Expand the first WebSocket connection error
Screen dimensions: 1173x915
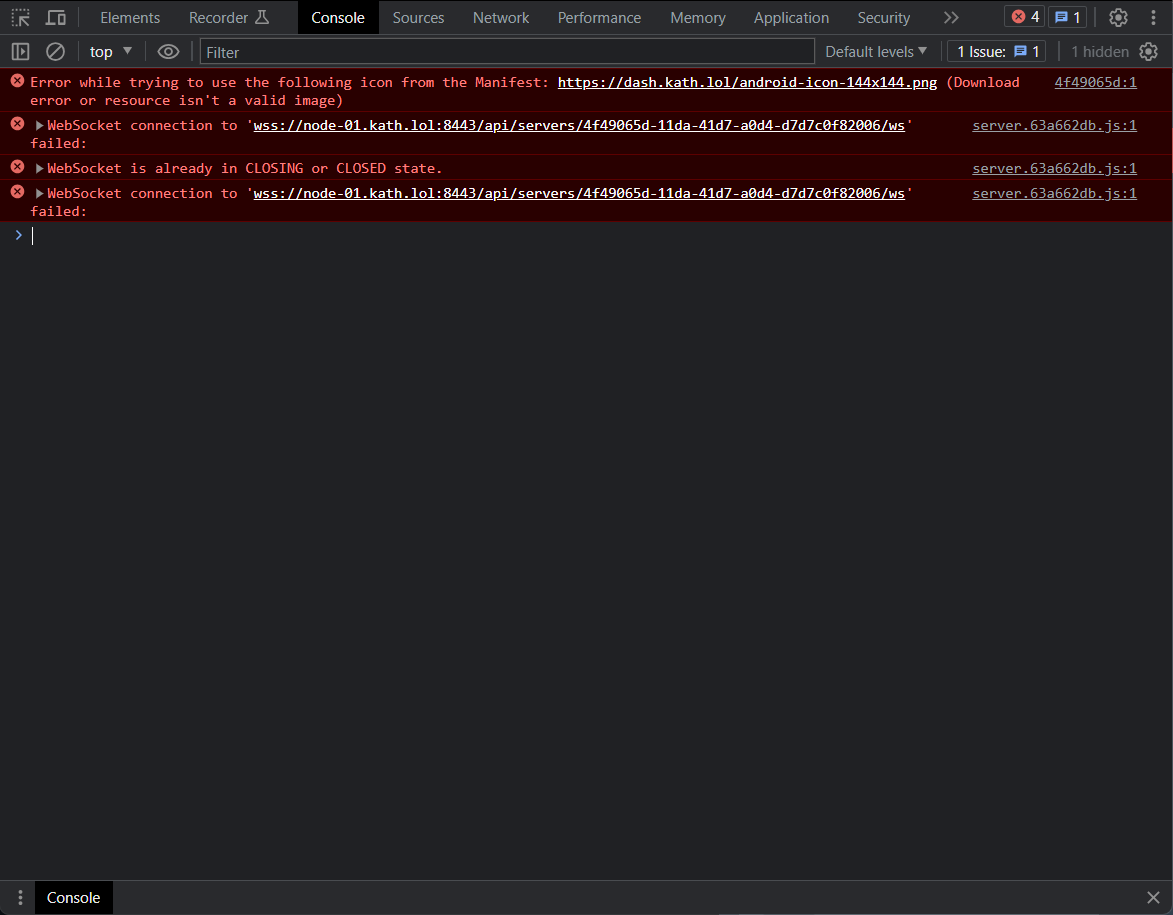click(38, 124)
